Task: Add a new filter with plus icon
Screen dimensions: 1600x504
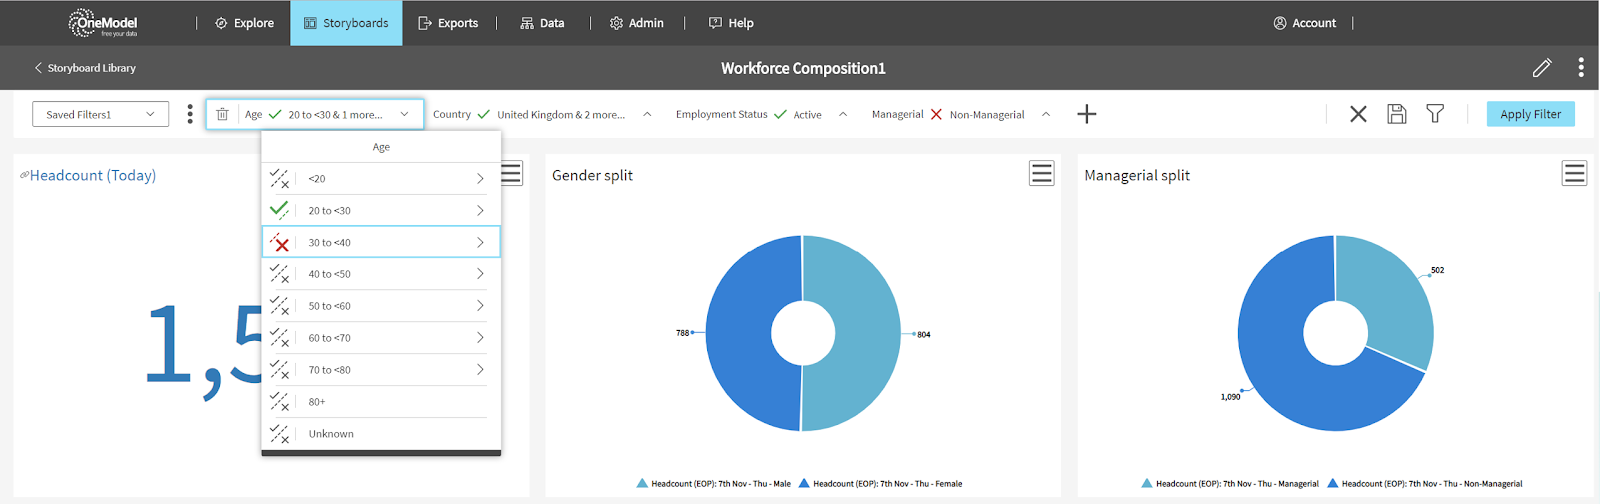Action: tap(1086, 114)
